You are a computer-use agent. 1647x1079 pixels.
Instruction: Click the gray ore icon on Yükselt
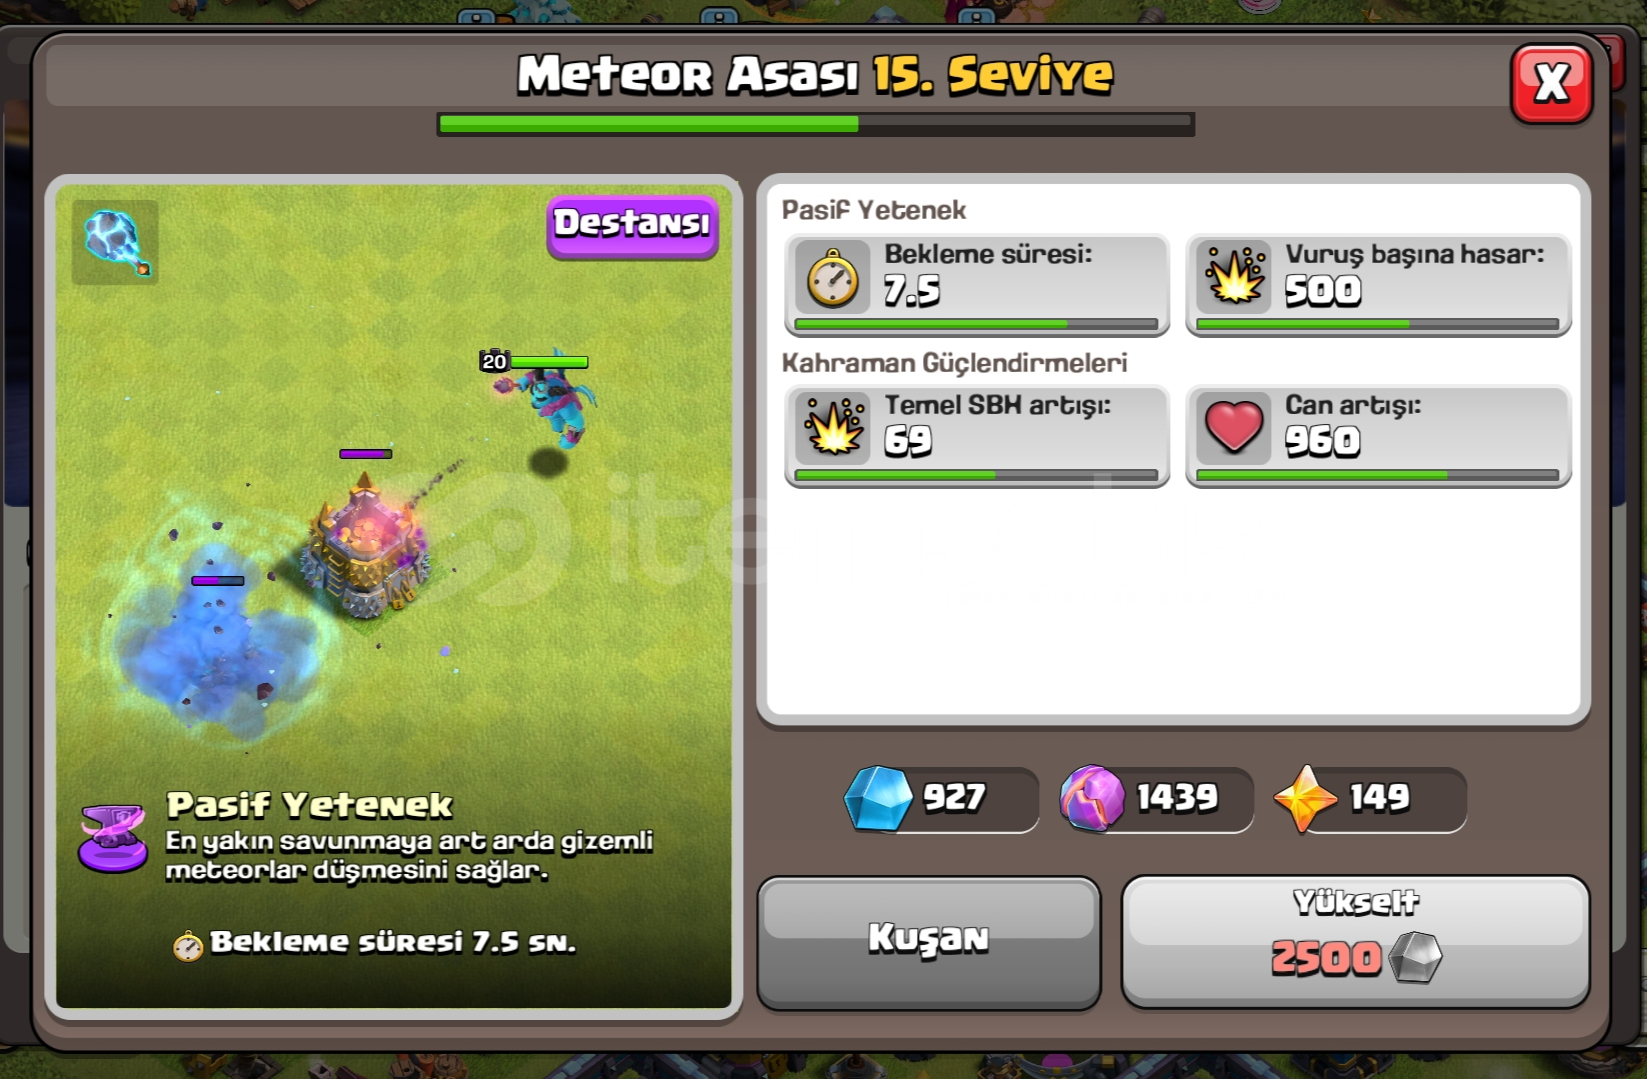click(x=1415, y=957)
